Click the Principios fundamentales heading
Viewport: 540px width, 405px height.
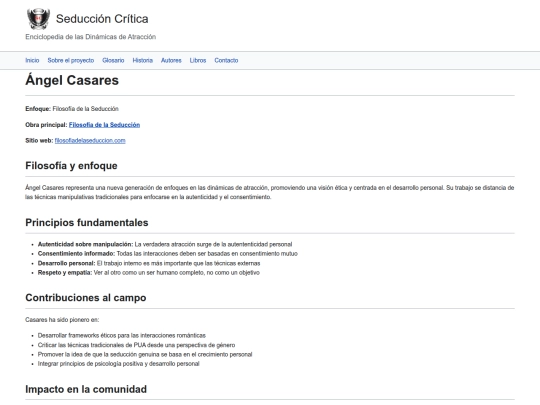click(x=87, y=222)
